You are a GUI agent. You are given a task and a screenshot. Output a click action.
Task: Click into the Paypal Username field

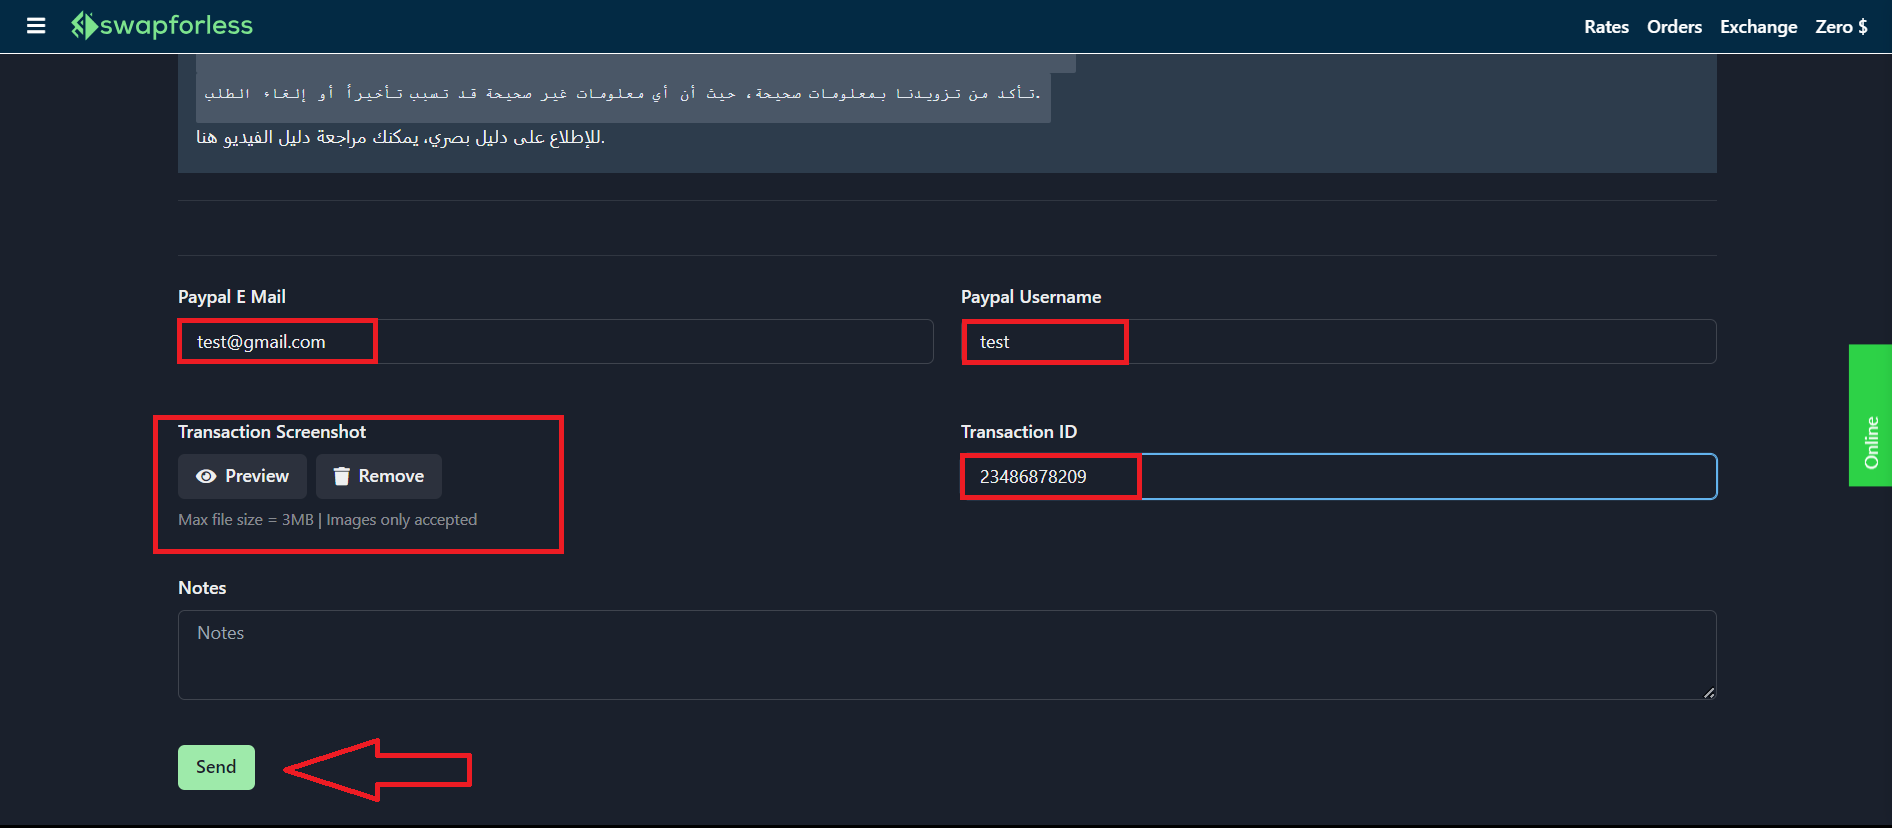[1338, 342]
